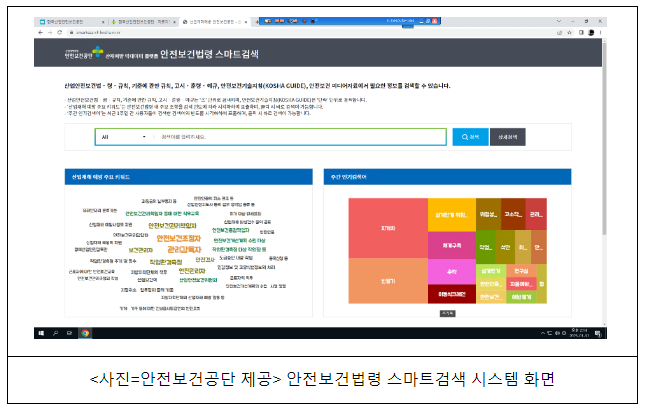The width and height of the screenshot is (647, 414).
Task: Reload the page with the refresh icon
Action: point(60,32)
